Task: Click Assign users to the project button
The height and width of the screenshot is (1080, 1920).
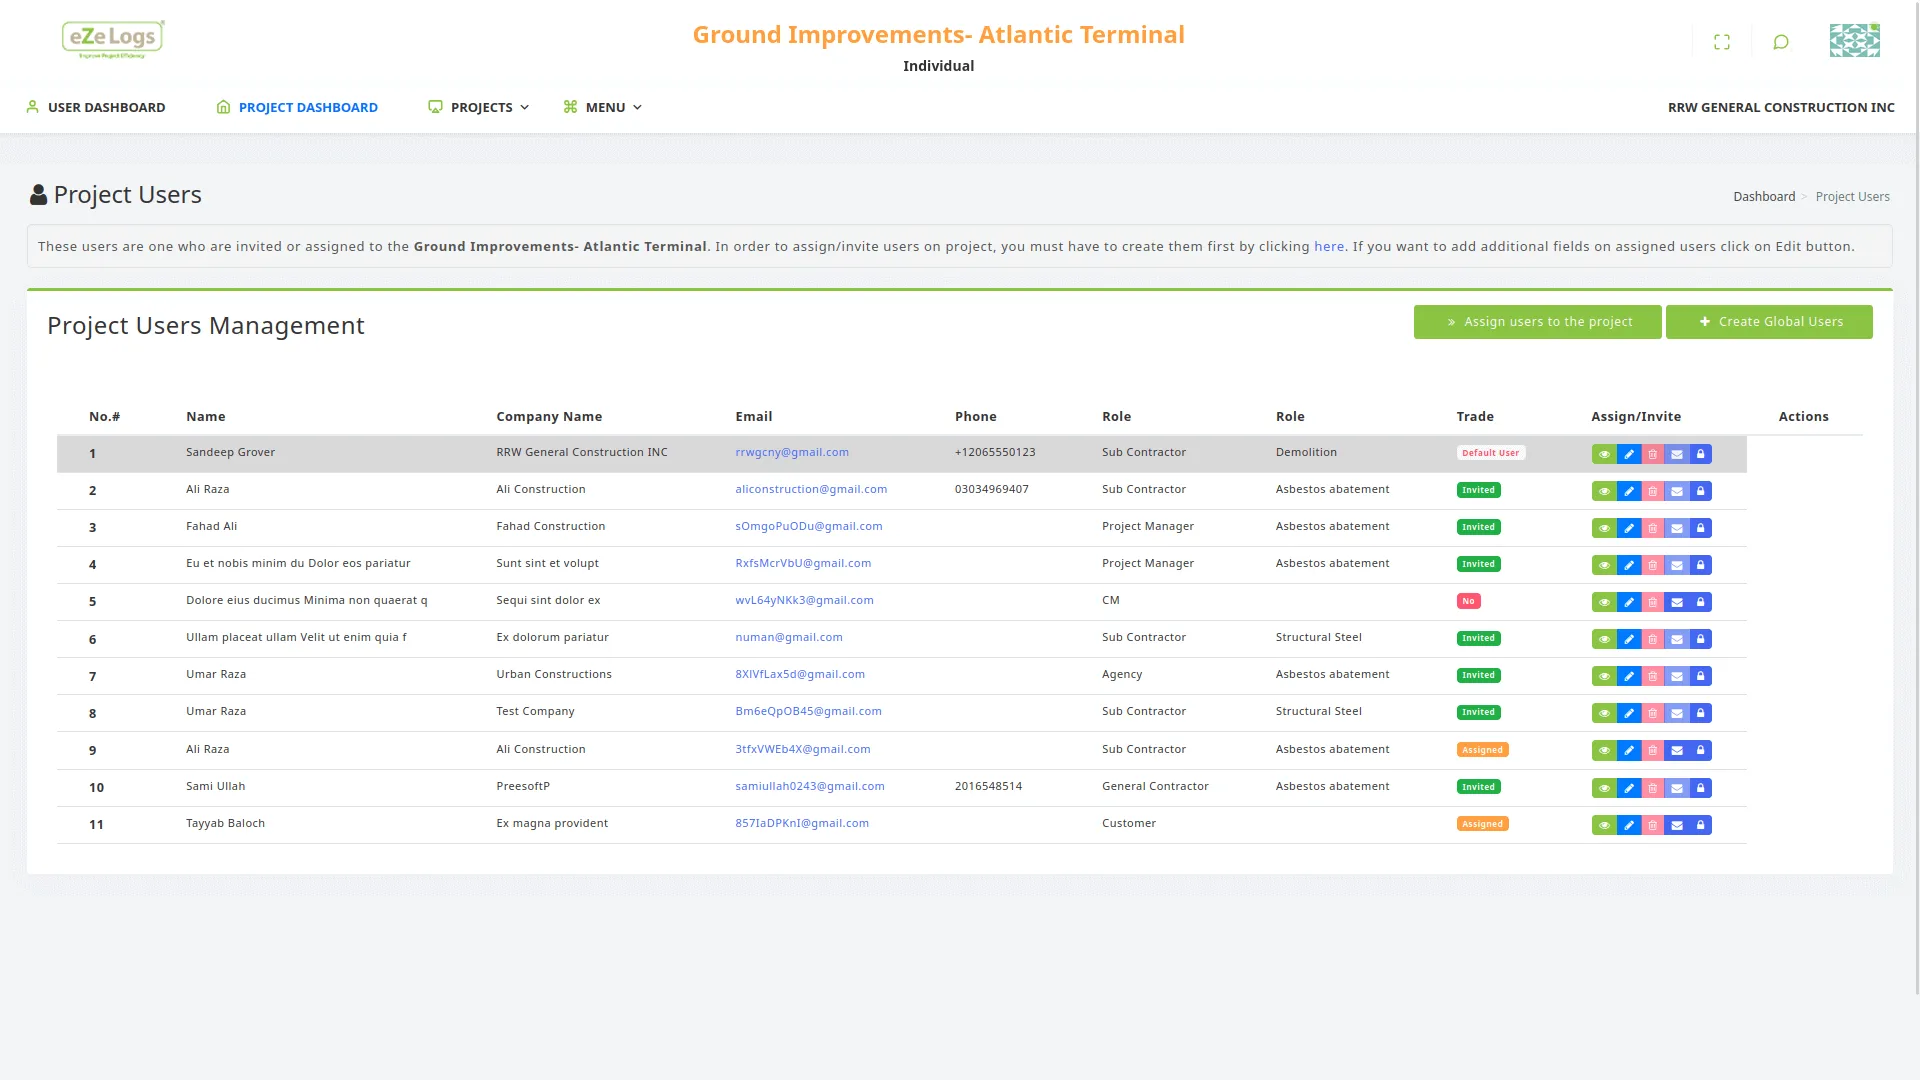Action: [x=1537, y=322]
